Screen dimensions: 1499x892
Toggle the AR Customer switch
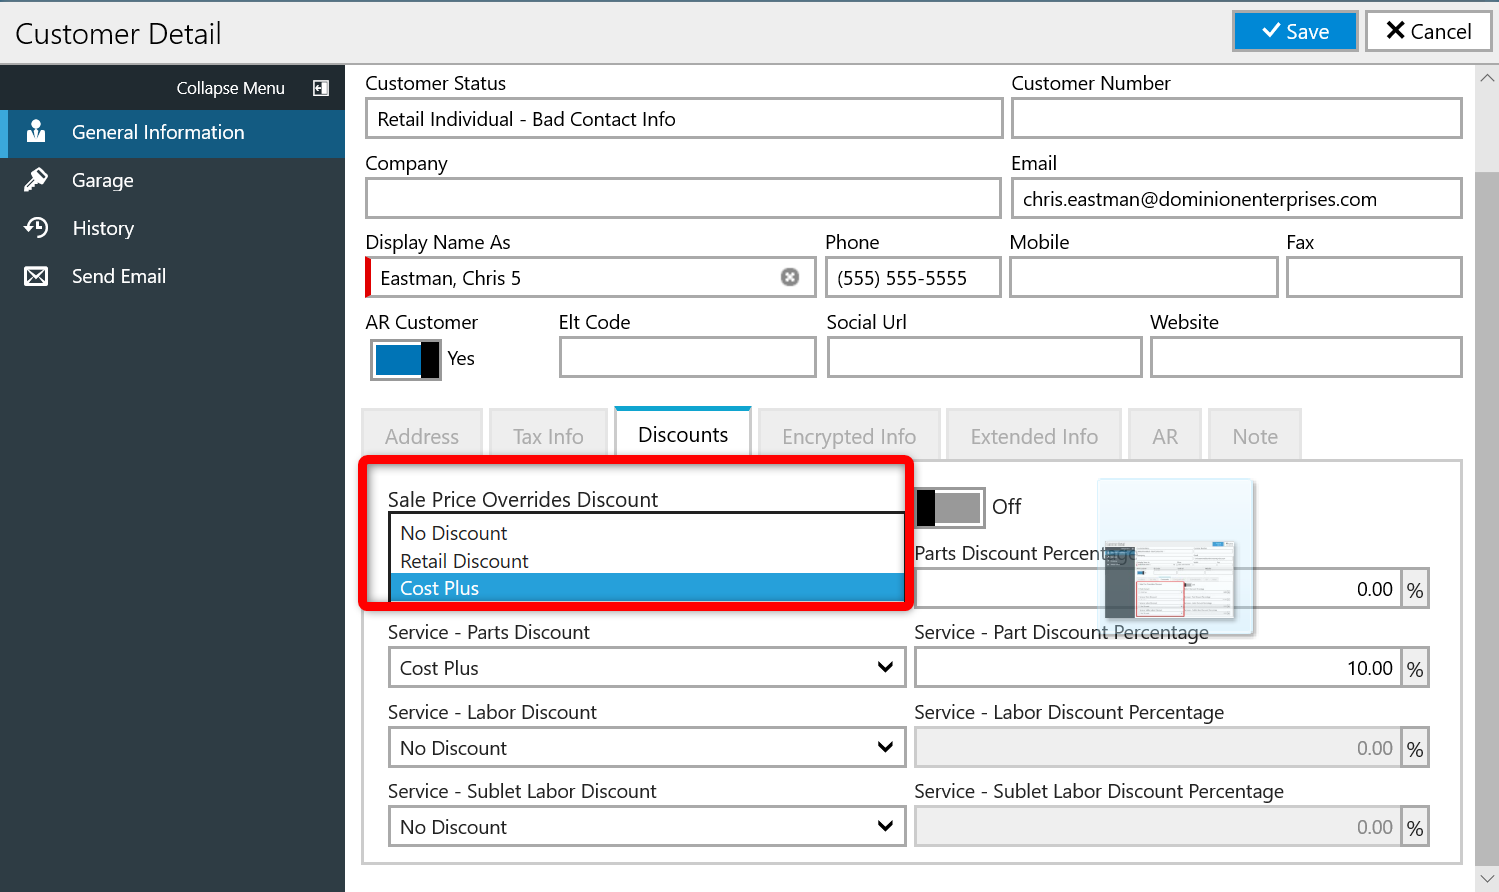coord(405,359)
